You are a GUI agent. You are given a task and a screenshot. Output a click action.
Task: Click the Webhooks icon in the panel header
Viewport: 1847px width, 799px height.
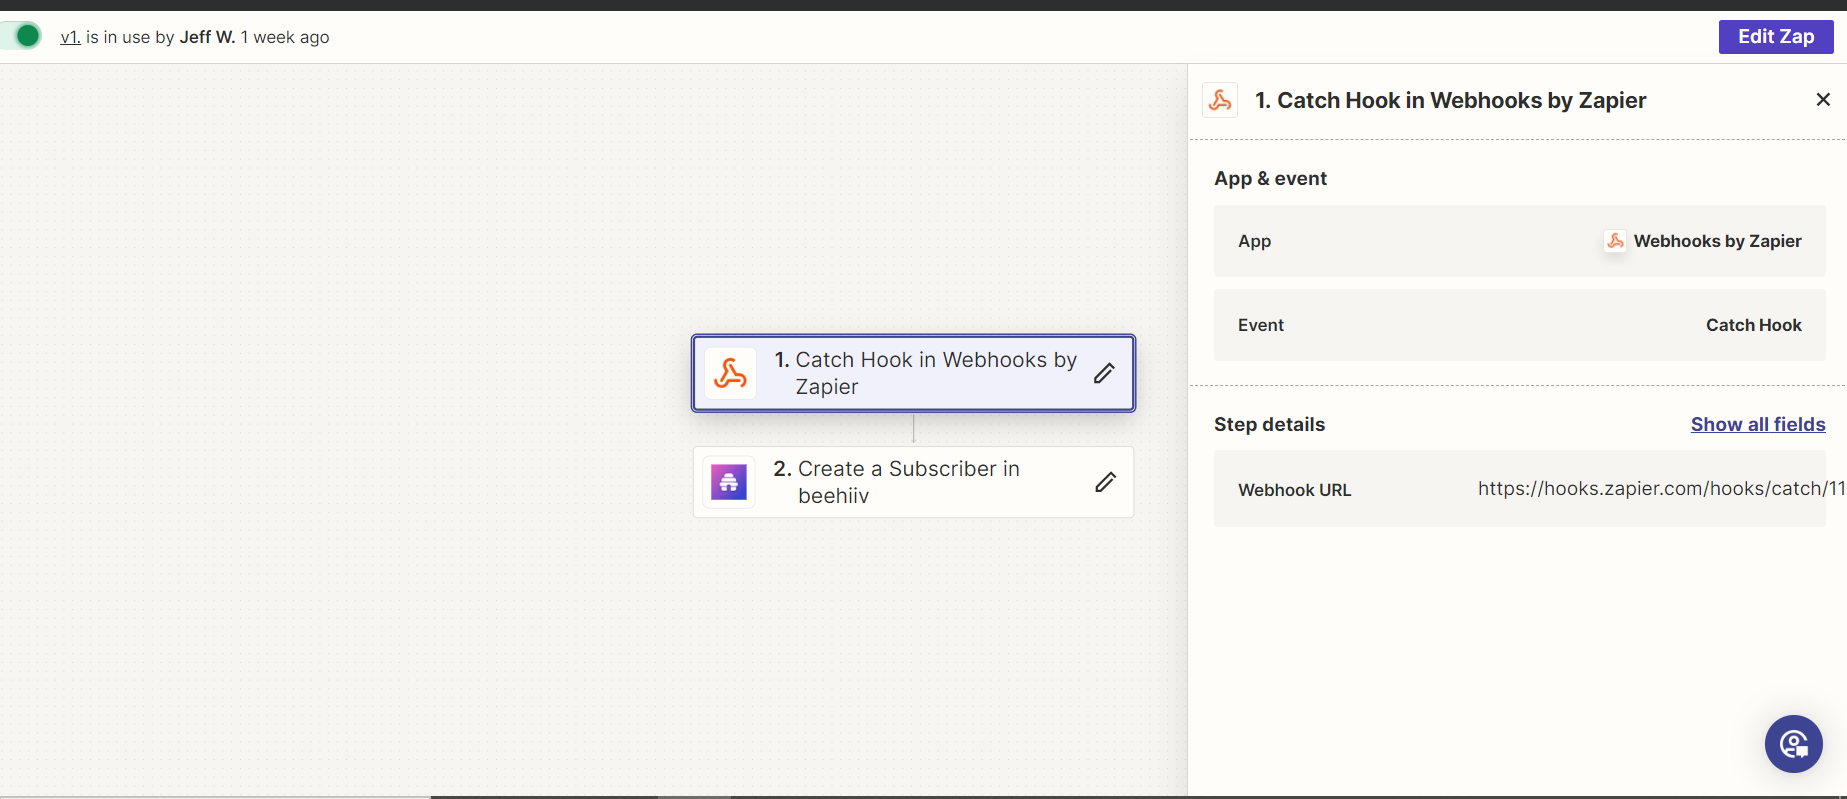[1220, 100]
